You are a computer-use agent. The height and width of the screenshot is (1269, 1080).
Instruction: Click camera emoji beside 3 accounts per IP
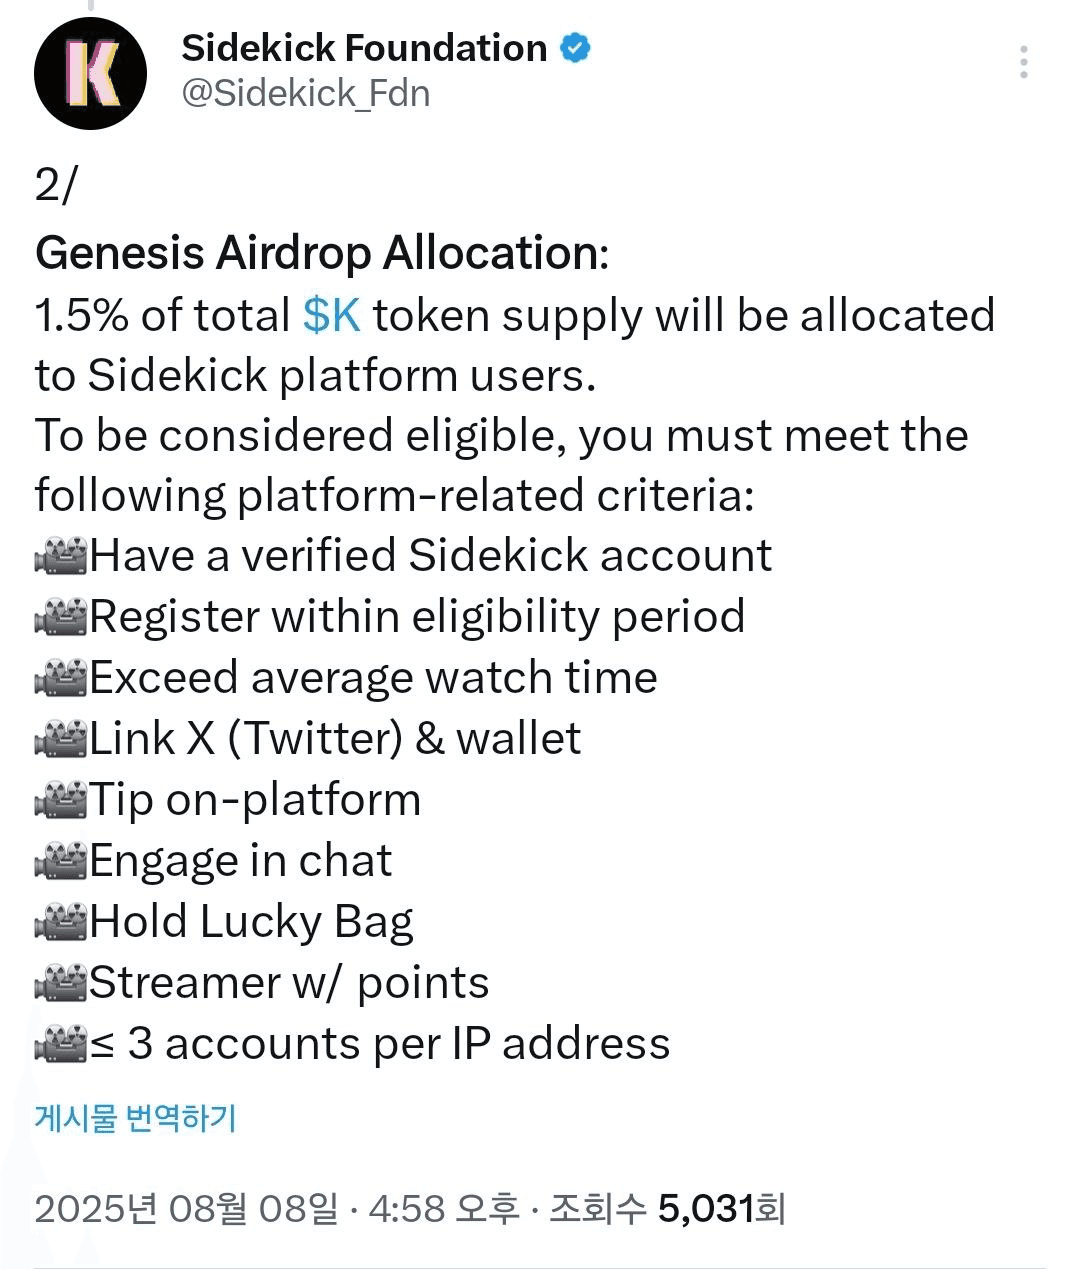click(x=62, y=1044)
